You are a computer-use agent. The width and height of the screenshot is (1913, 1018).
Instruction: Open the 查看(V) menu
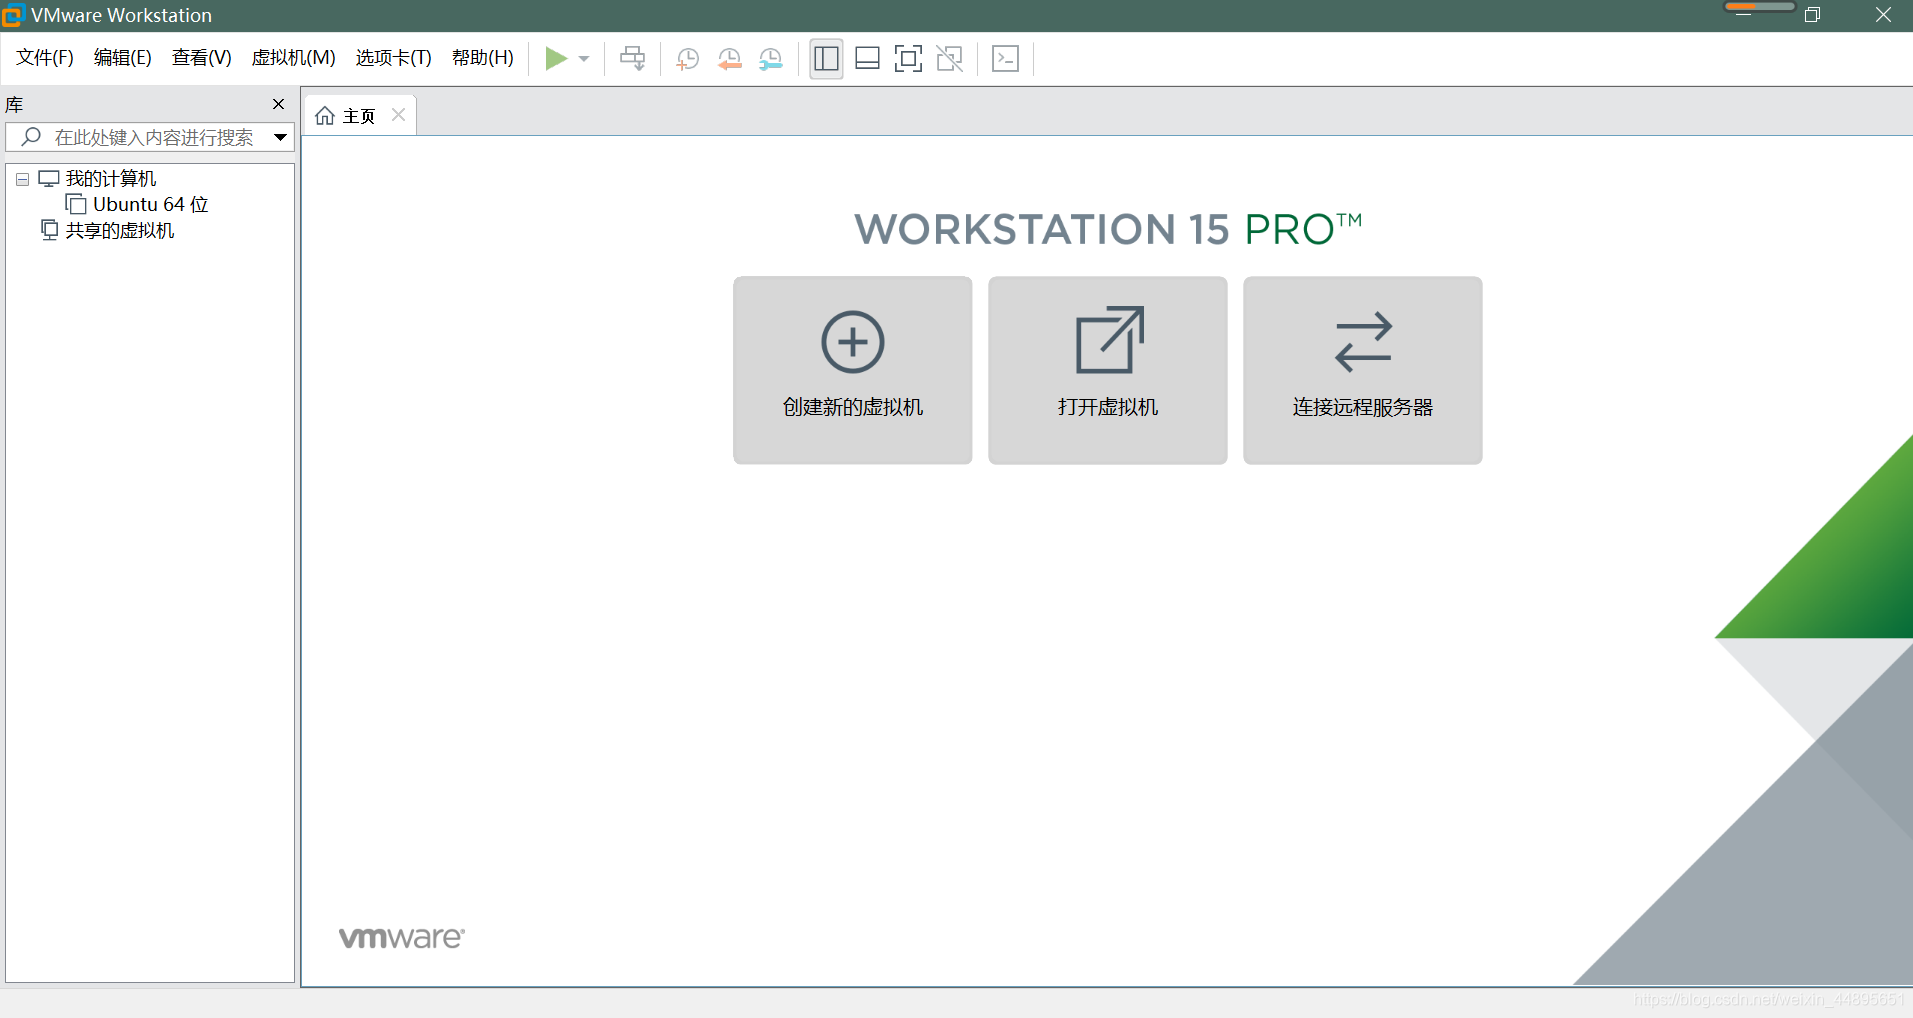(201, 58)
